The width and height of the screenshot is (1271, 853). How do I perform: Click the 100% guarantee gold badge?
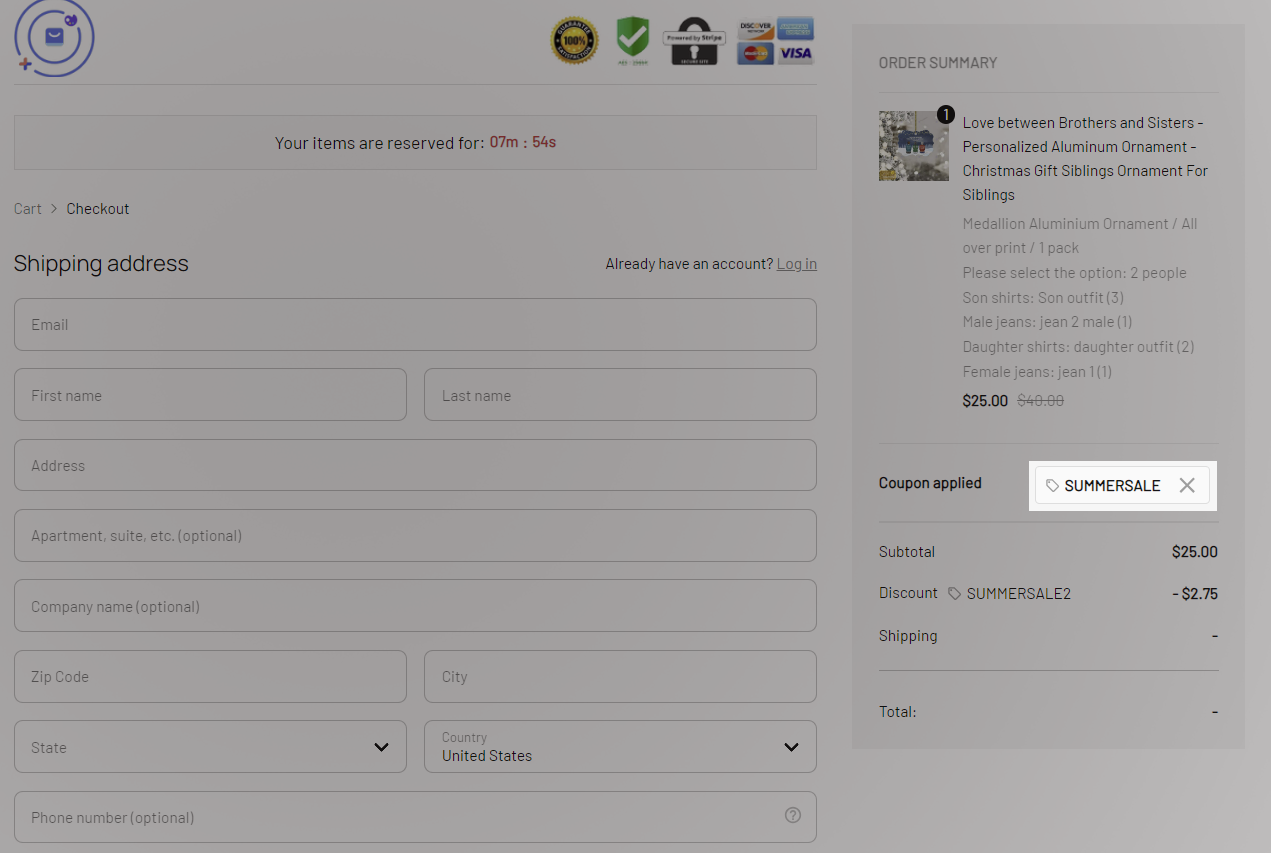[x=574, y=41]
